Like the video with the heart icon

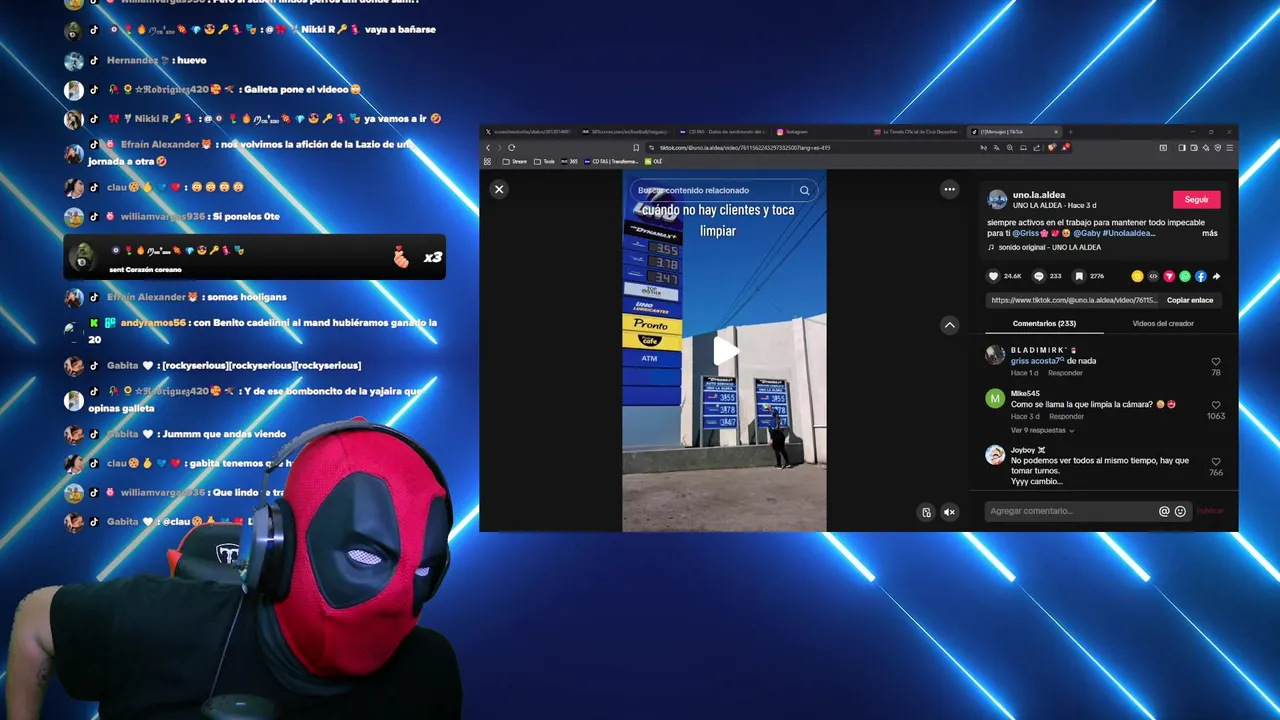(x=993, y=276)
